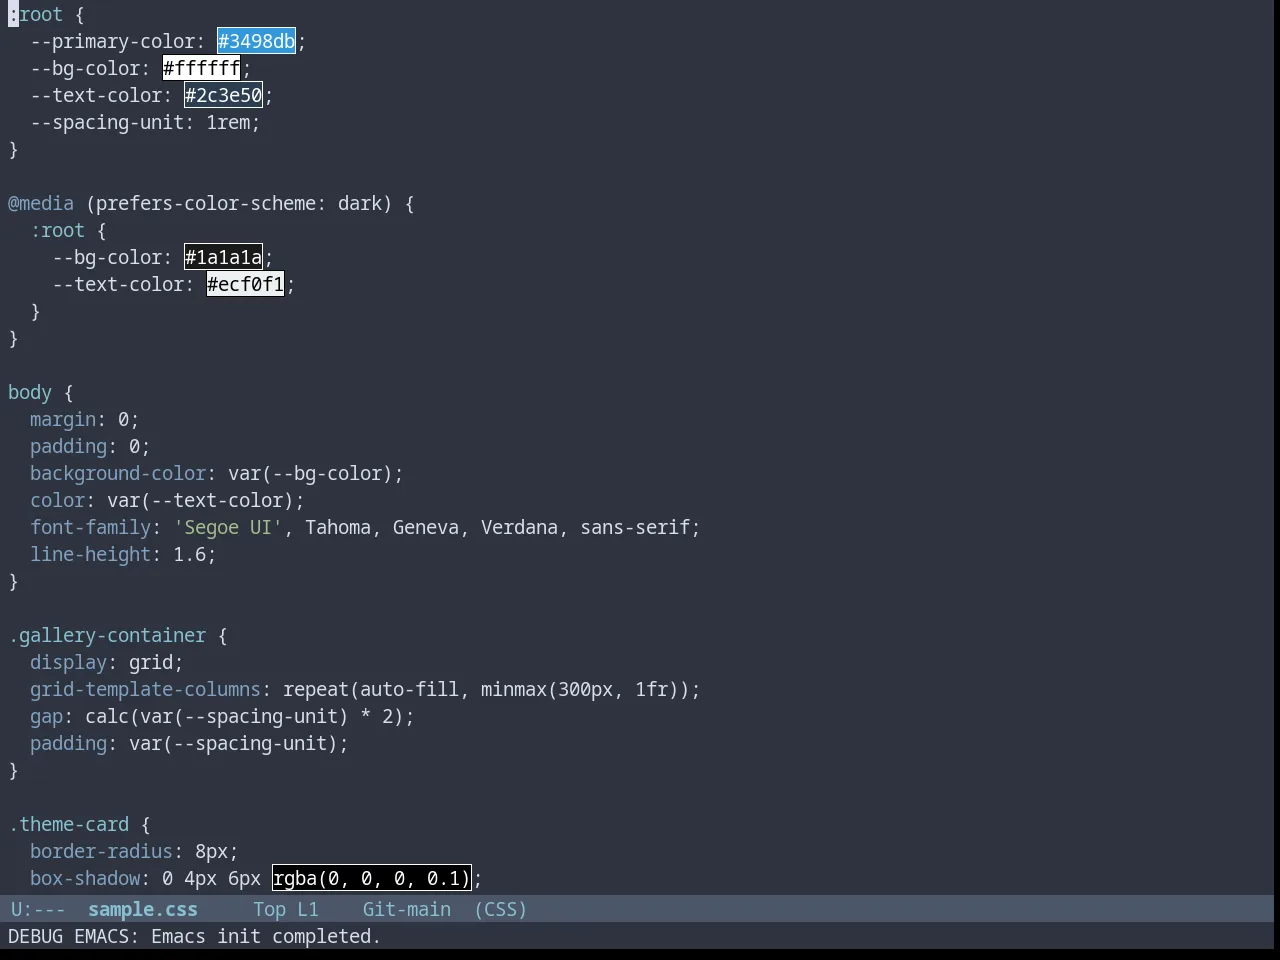The width and height of the screenshot is (1280, 960).
Task: Click the #1a1a1a color value
Action: 223,257
